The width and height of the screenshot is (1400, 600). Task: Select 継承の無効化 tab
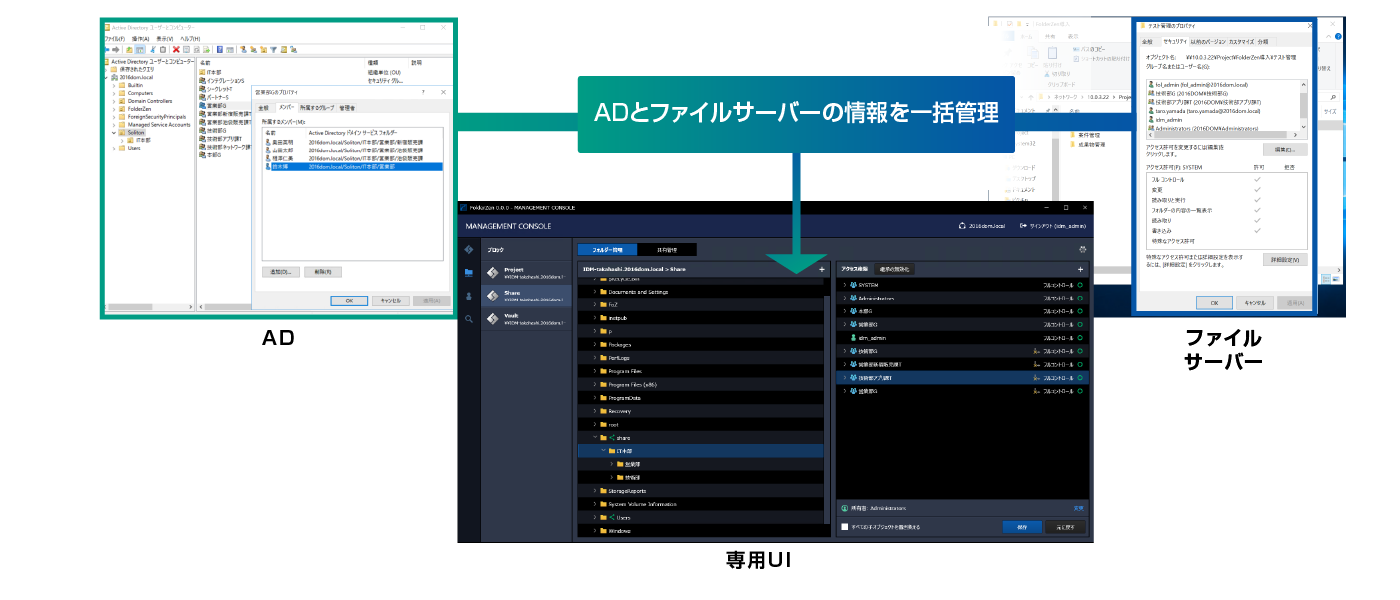(895, 269)
